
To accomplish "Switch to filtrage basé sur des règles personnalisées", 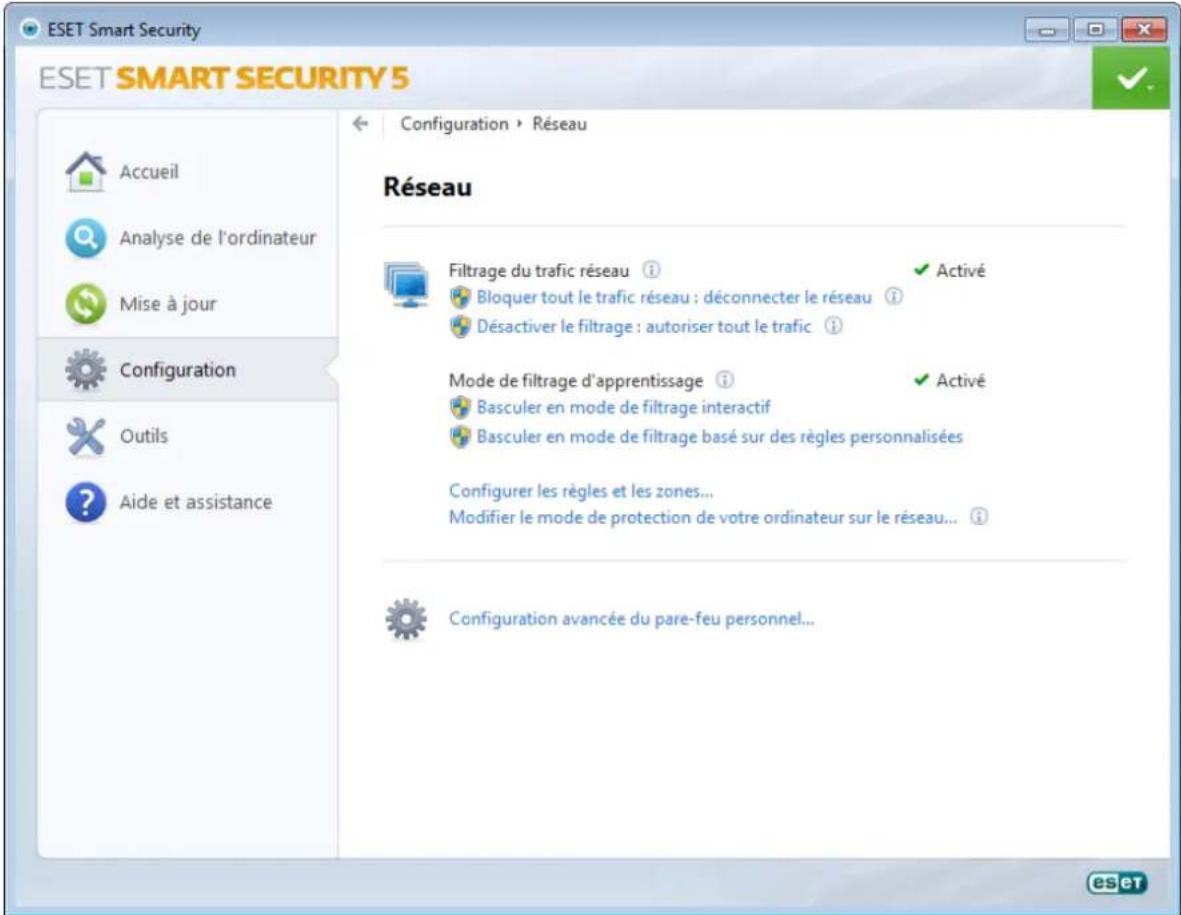I will 720,437.
